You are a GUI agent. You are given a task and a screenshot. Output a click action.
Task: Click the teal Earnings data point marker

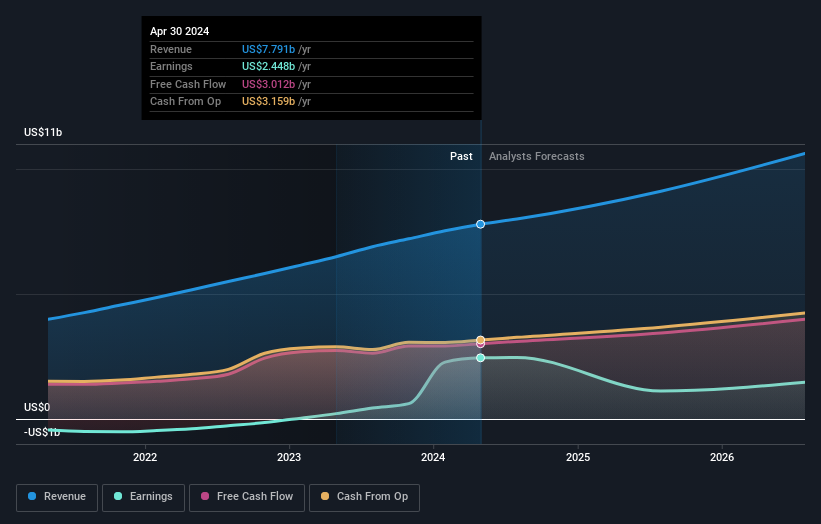[480, 358]
